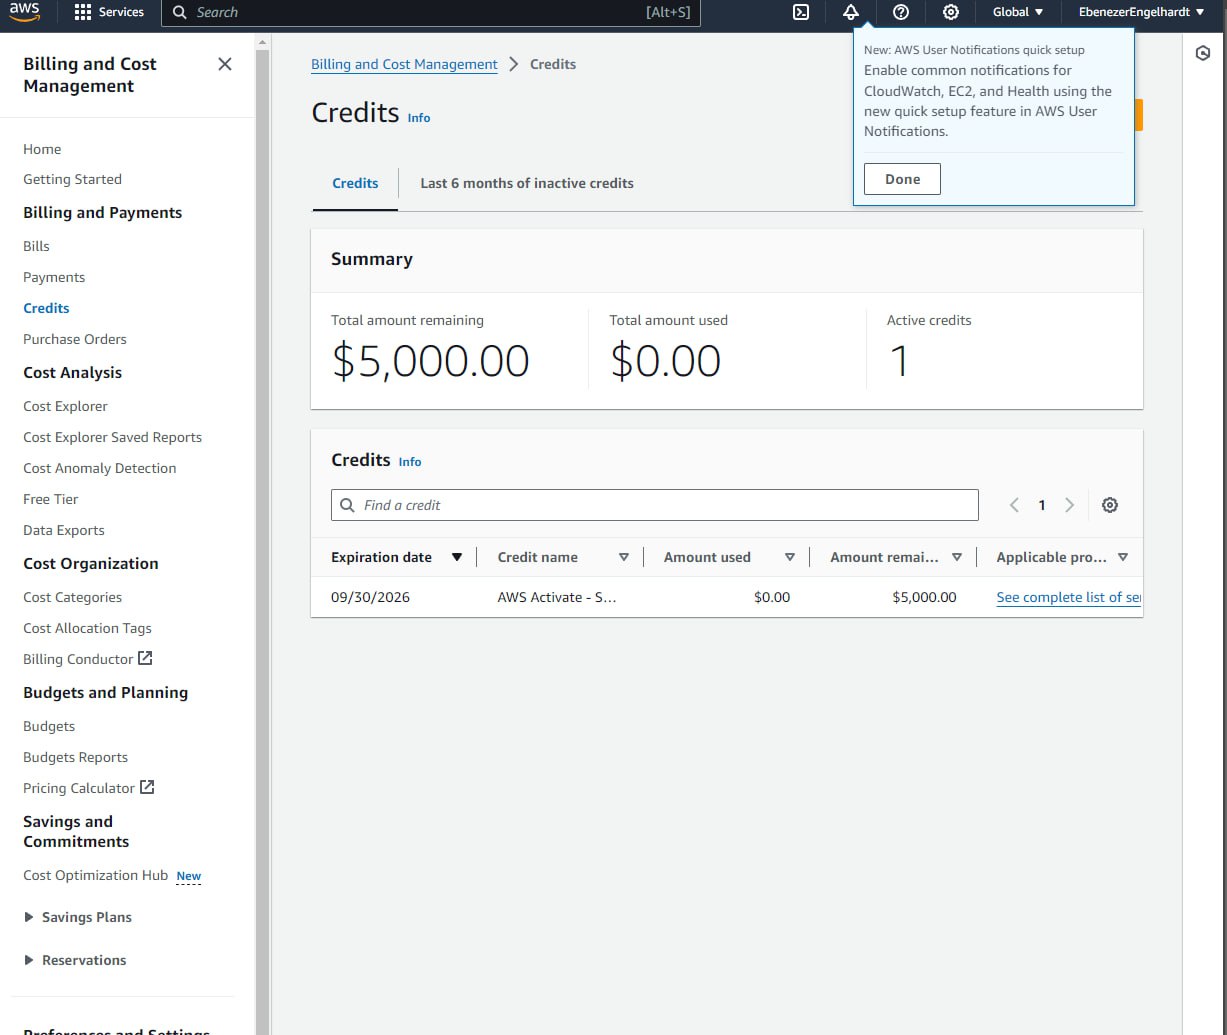Viewport: 1227px width, 1035px height.
Task: Open the help question mark icon
Action: point(901,12)
